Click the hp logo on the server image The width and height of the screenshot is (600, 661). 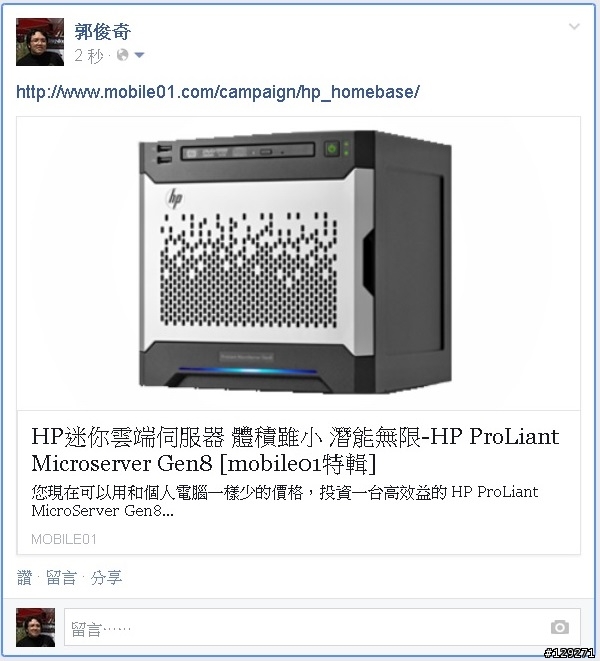[x=174, y=198]
